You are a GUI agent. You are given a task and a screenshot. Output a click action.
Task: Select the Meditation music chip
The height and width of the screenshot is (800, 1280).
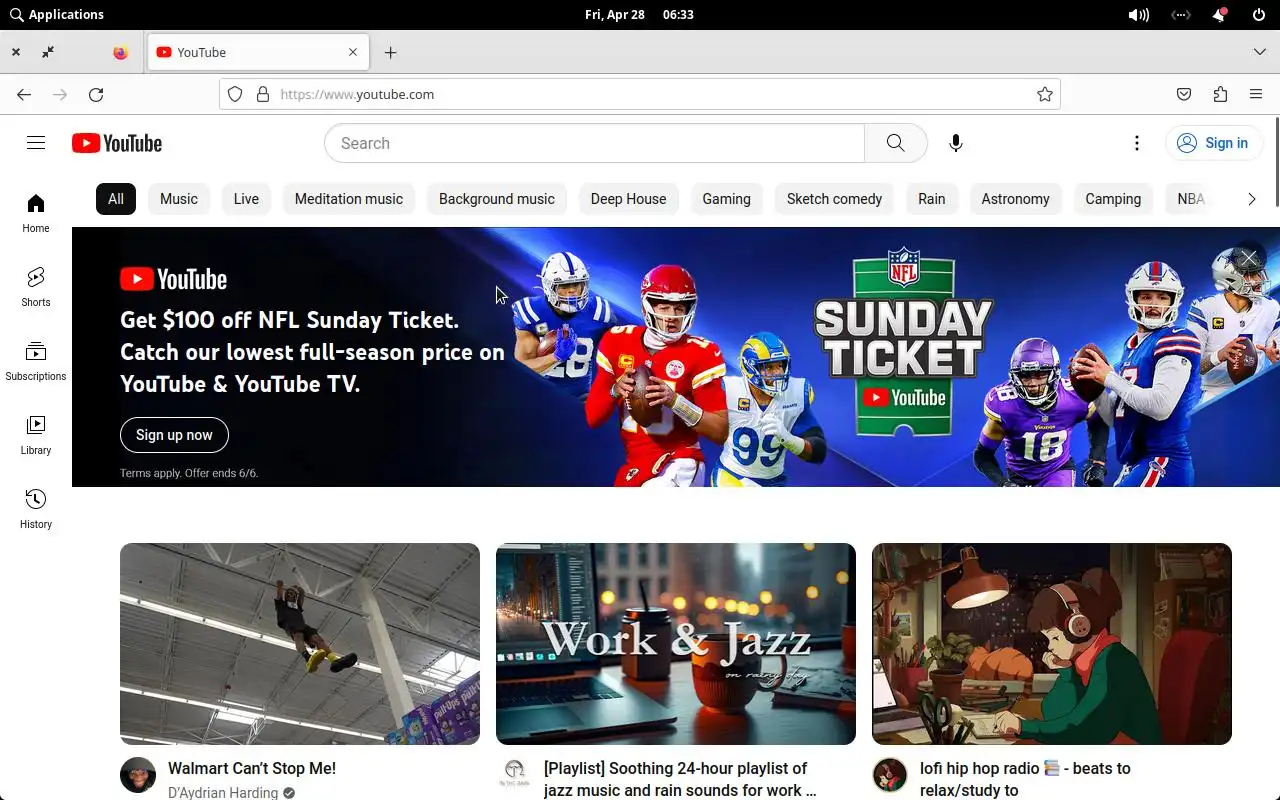pyautogui.click(x=349, y=199)
